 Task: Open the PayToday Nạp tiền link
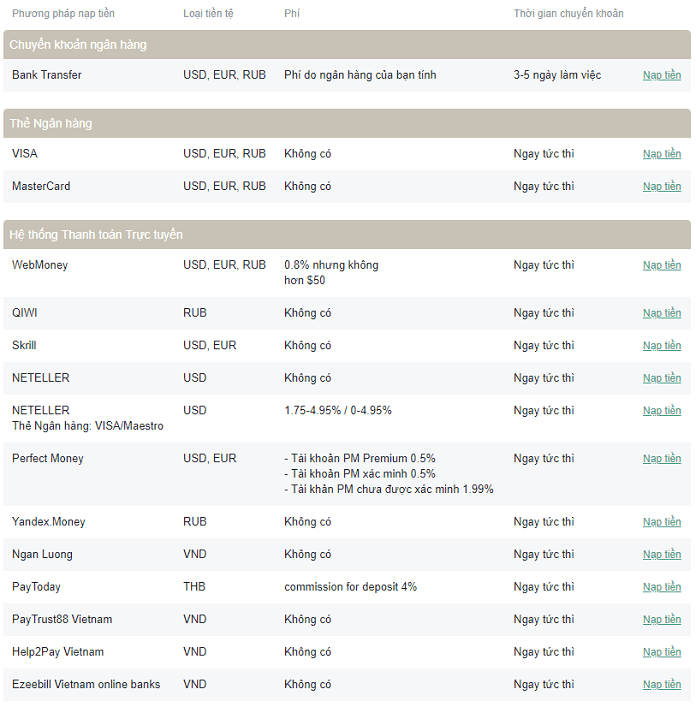click(x=661, y=587)
